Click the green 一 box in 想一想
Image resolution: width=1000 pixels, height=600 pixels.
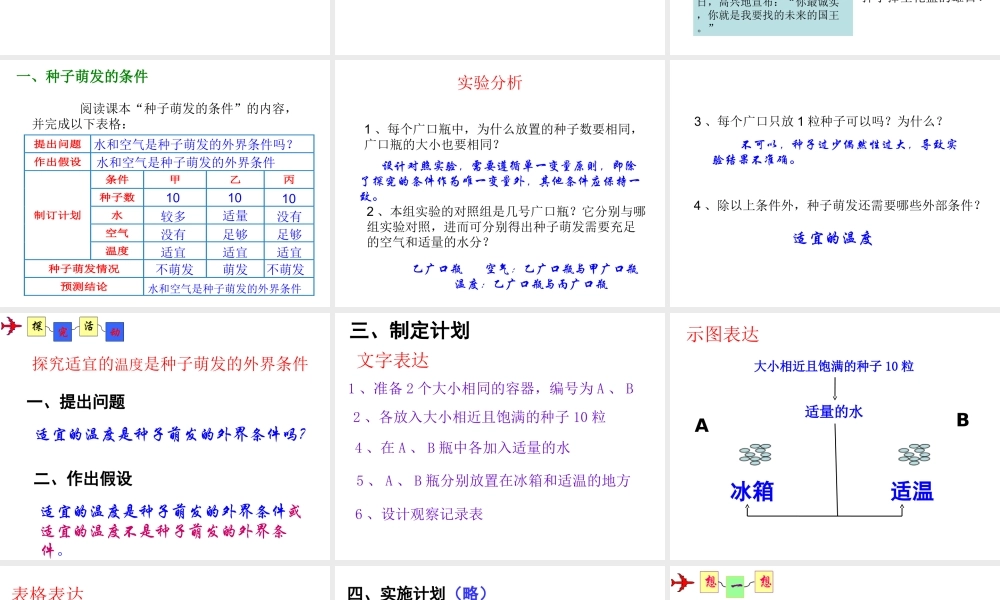pos(735,586)
